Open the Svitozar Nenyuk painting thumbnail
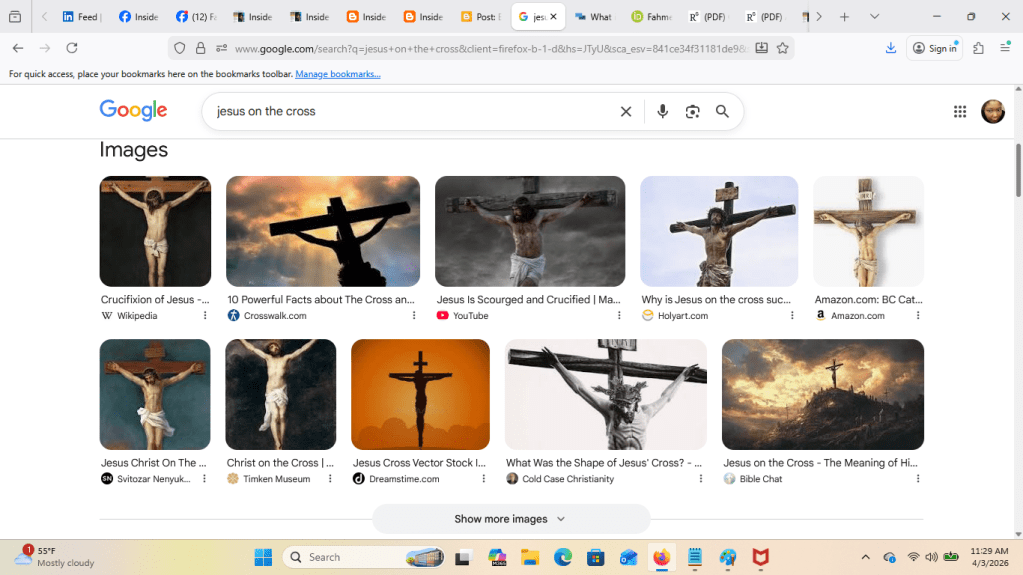 155,394
